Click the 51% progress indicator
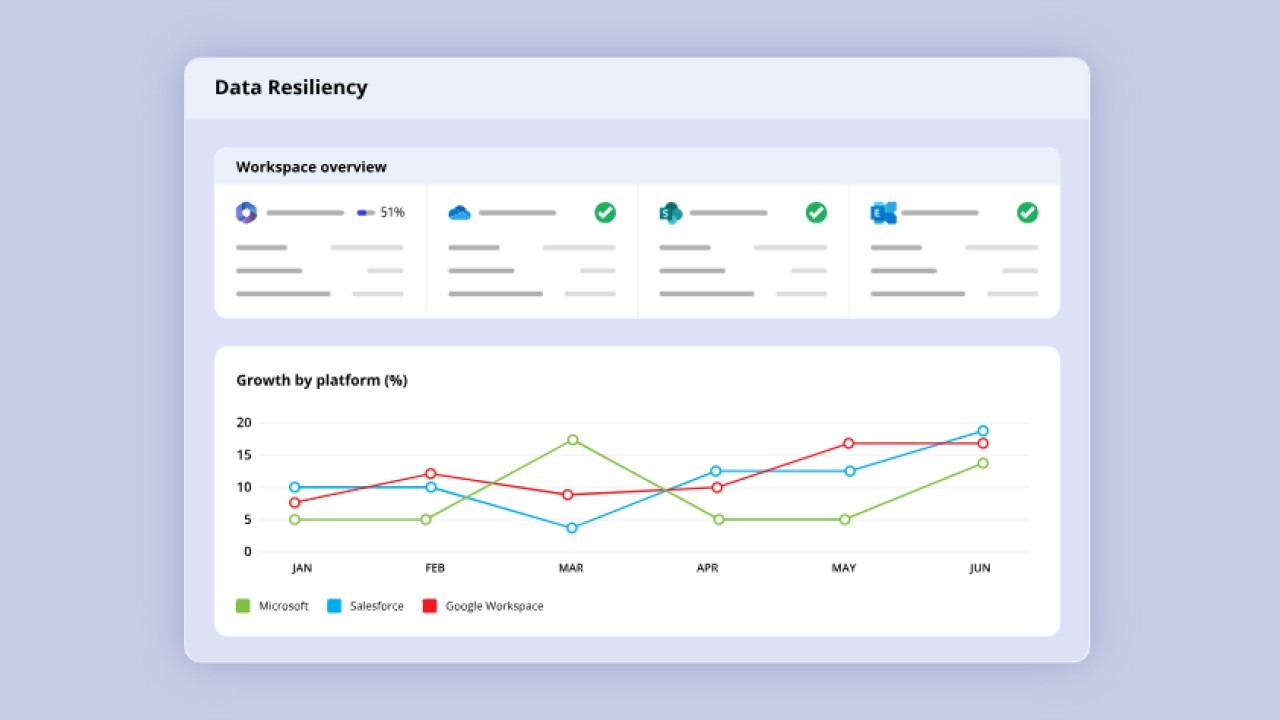Image resolution: width=1280 pixels, height=720 pixels. point(381,212)
